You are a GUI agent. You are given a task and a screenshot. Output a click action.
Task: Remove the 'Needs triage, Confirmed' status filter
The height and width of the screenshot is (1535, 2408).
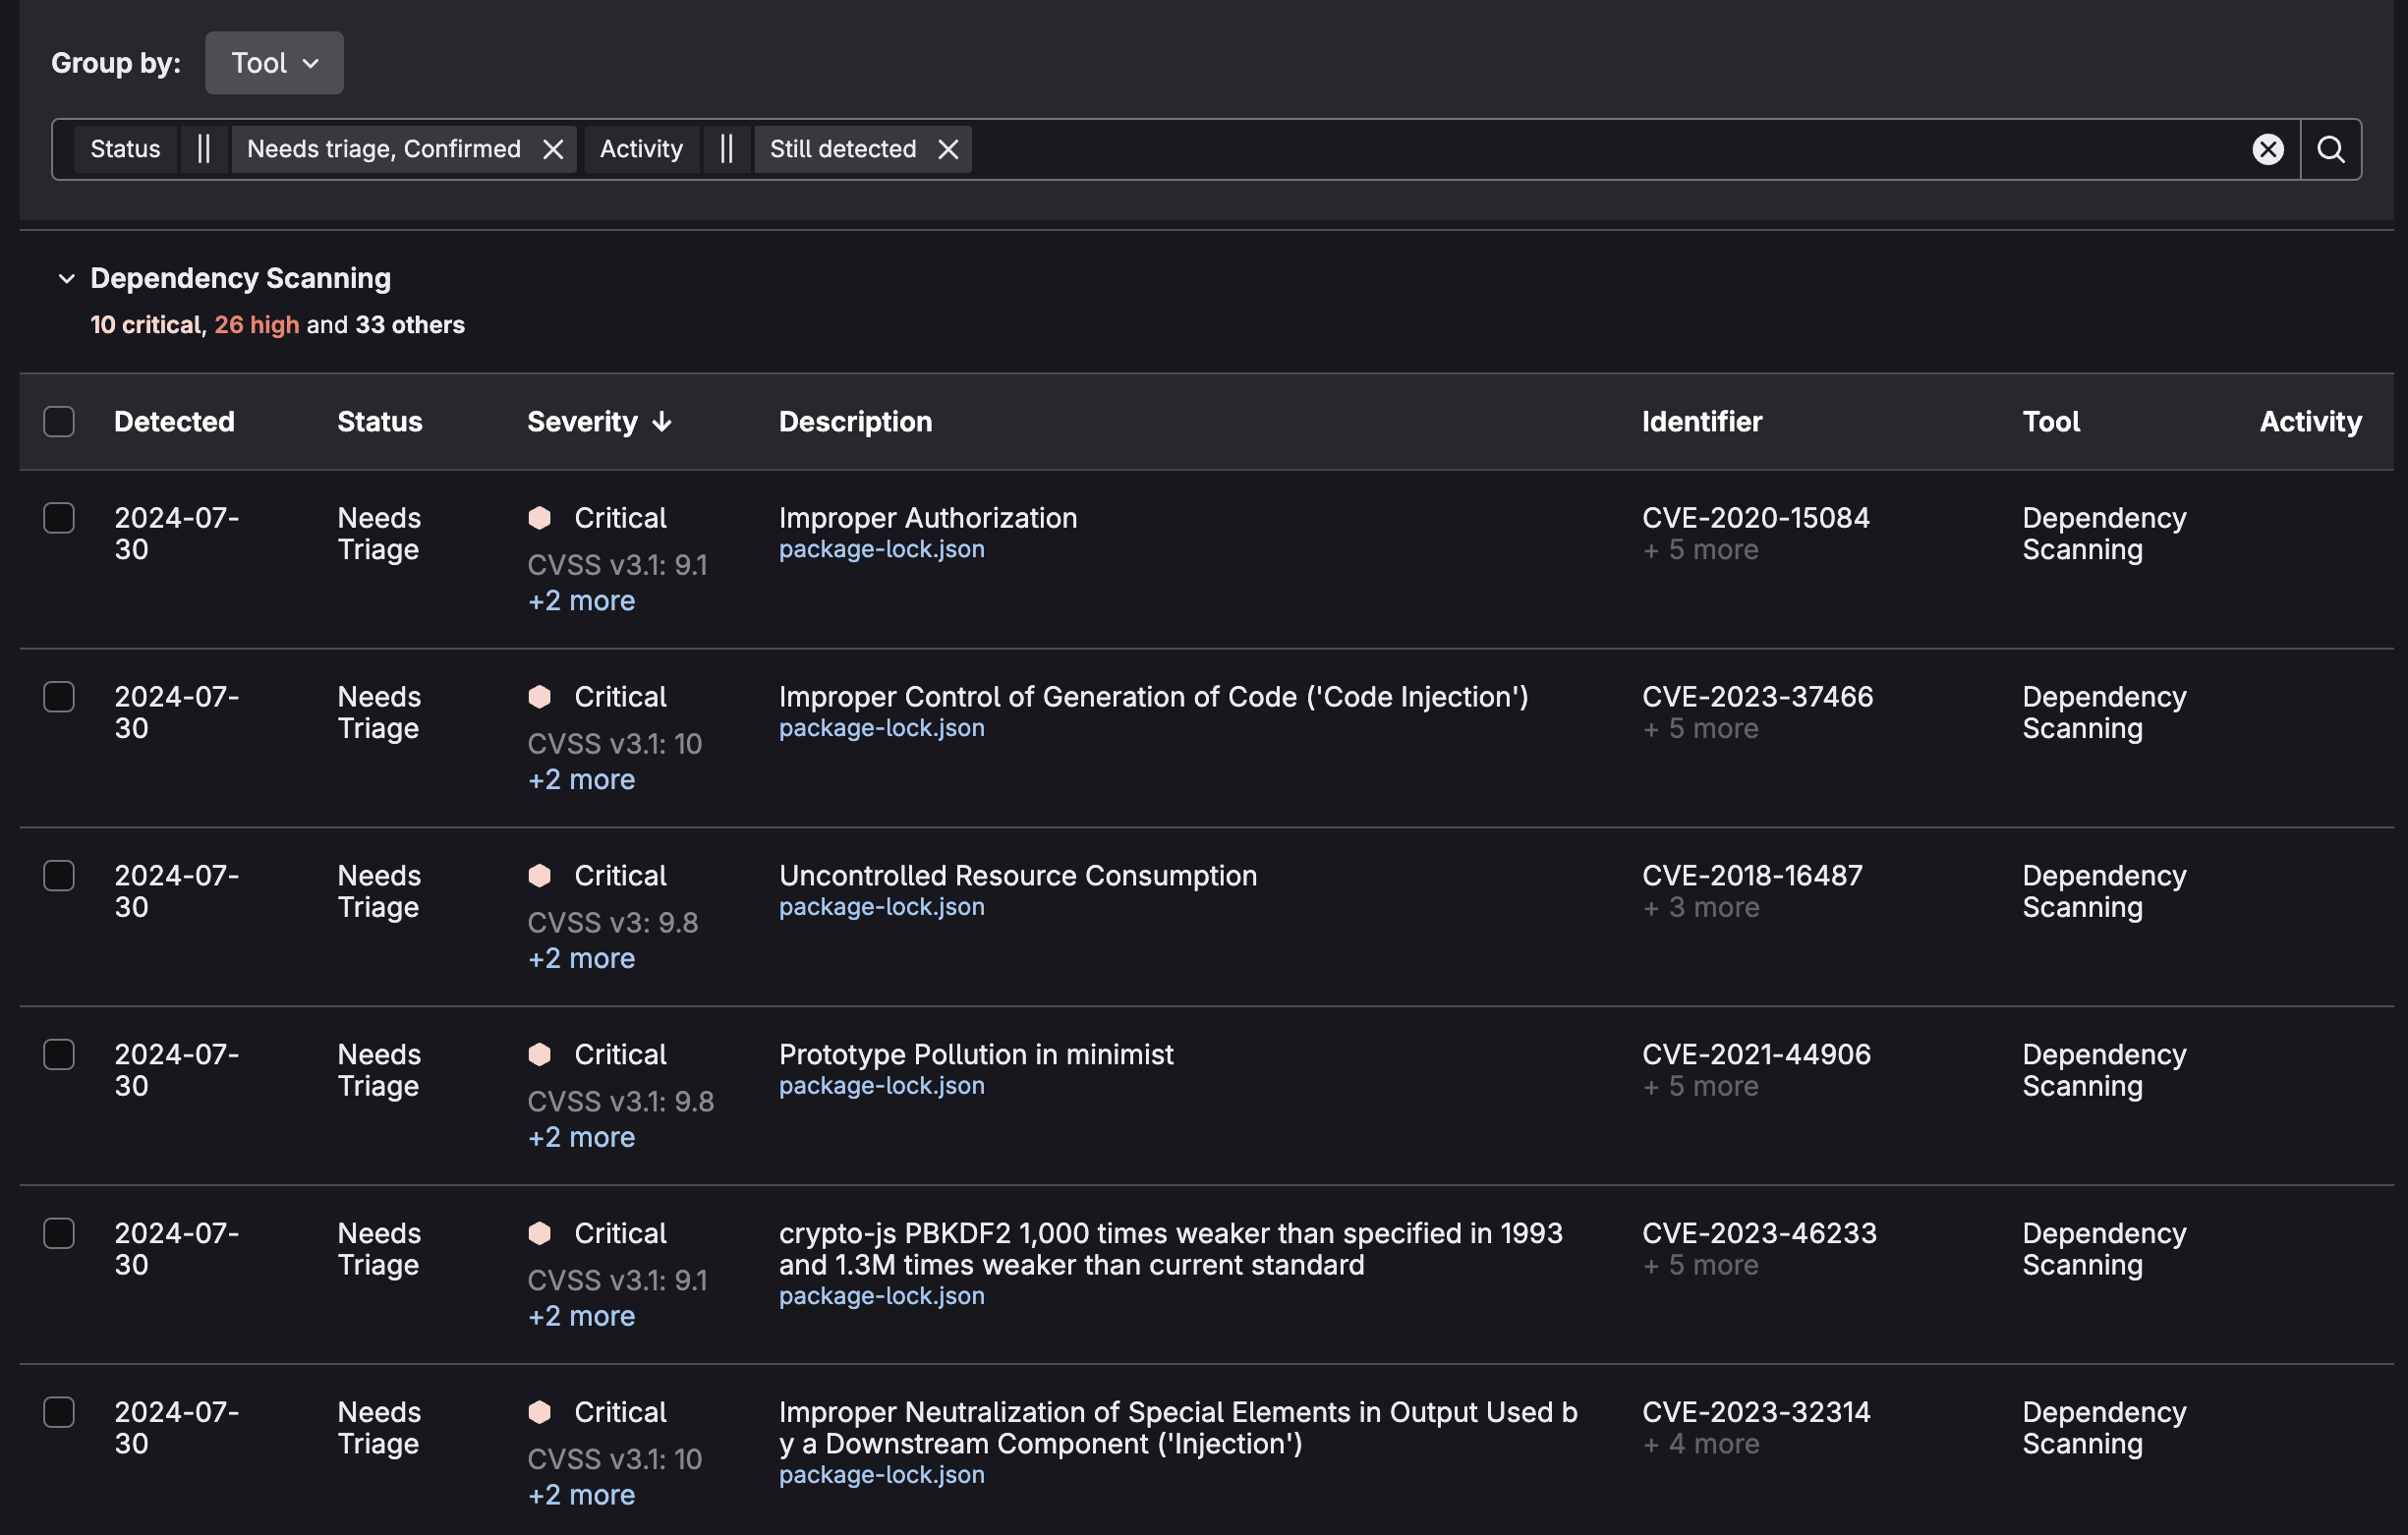pos(554,149)
